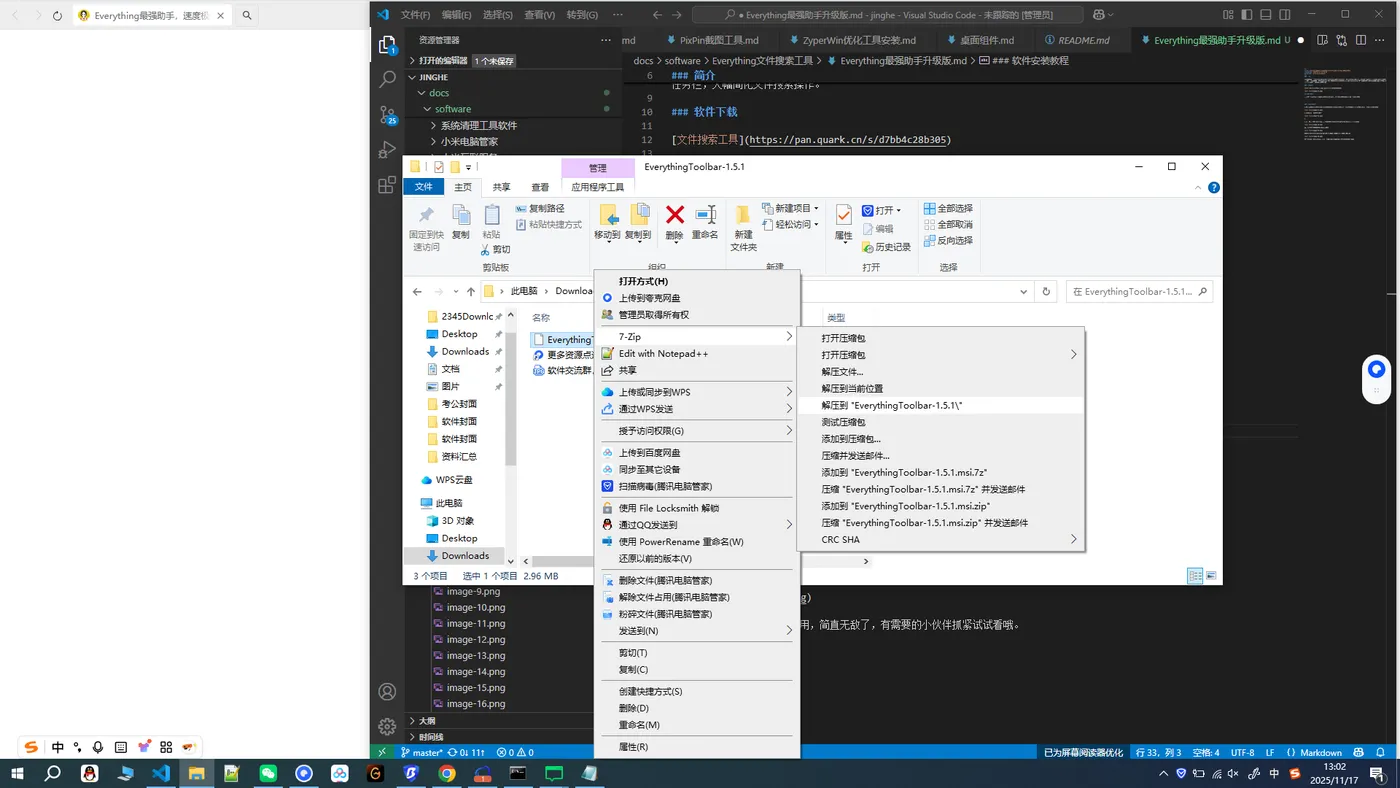Viewport: 1400px width, 788px height.
Task: Open the Extensions view in VS Code
Action: click(x=387, y=185)
